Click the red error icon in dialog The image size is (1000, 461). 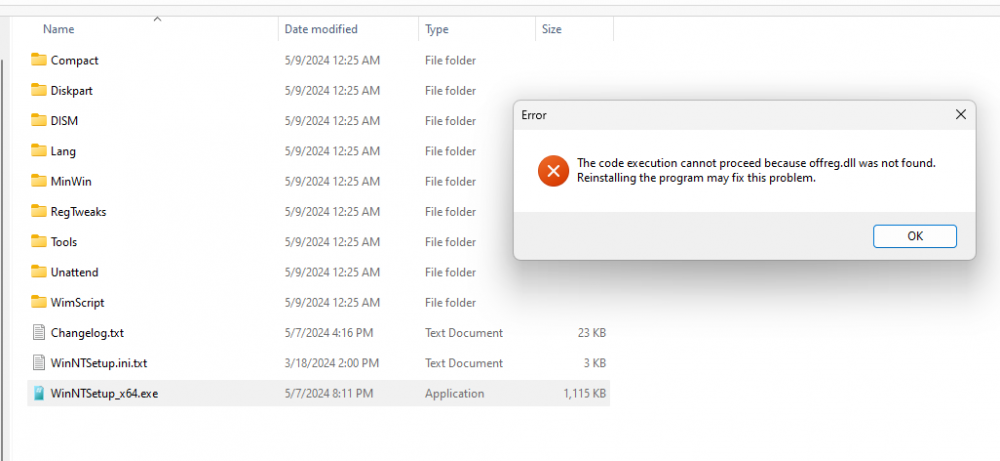(552, 171)
